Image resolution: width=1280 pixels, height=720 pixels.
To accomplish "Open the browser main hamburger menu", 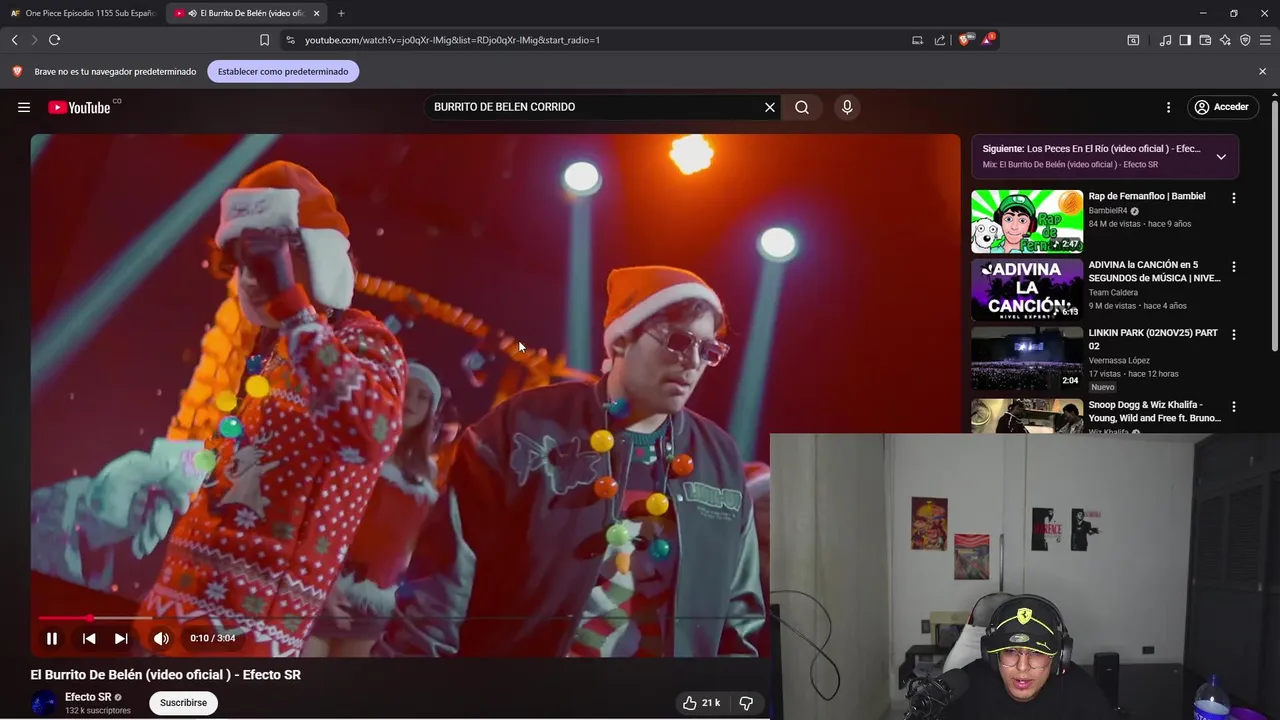I will pyautogui.click(x=1266, y=40).
